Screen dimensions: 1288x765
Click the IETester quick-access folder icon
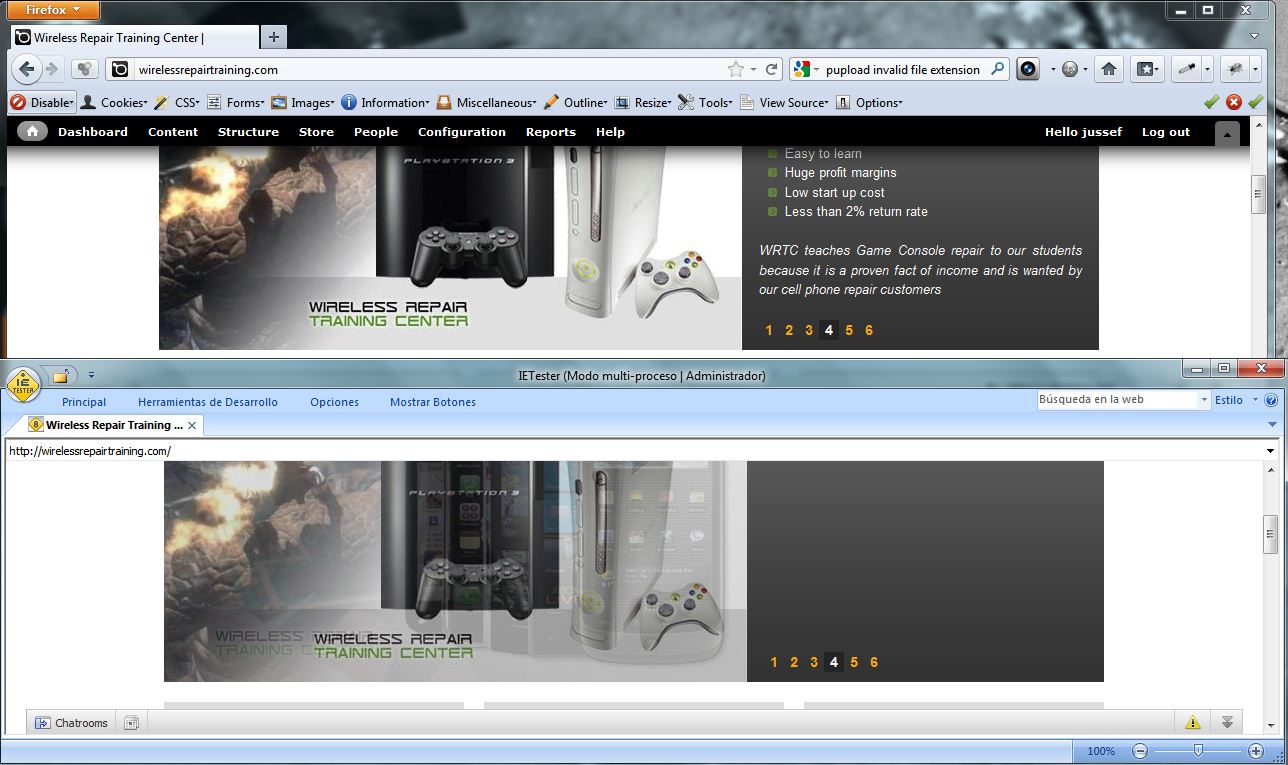(60, 376)
